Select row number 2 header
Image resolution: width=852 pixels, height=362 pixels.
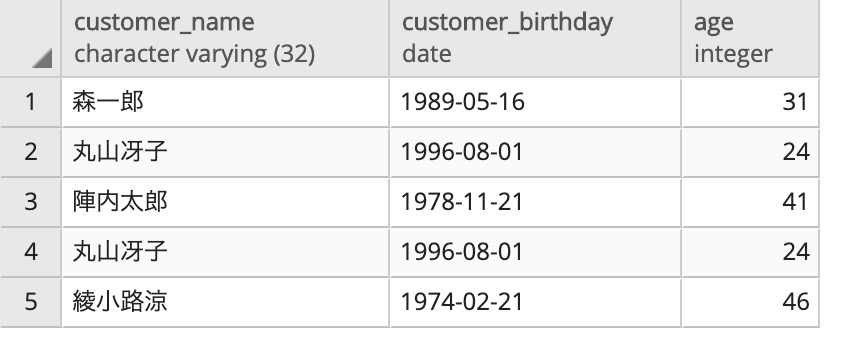[x=30, y=152]
